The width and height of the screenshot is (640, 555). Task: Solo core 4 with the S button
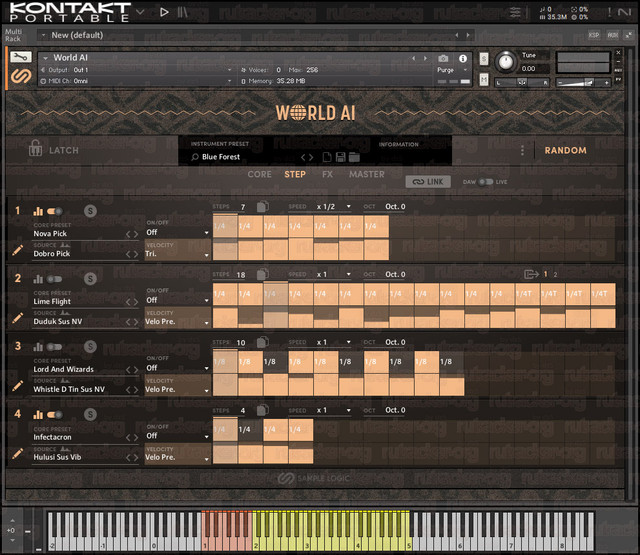pyautogui.click(x=90, y=415)
